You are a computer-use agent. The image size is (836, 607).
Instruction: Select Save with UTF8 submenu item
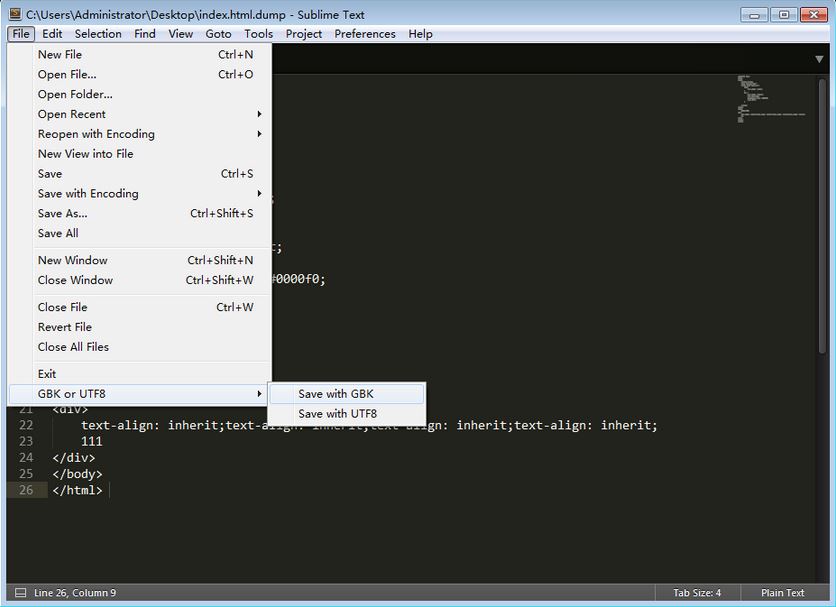[x=347, y=413]
